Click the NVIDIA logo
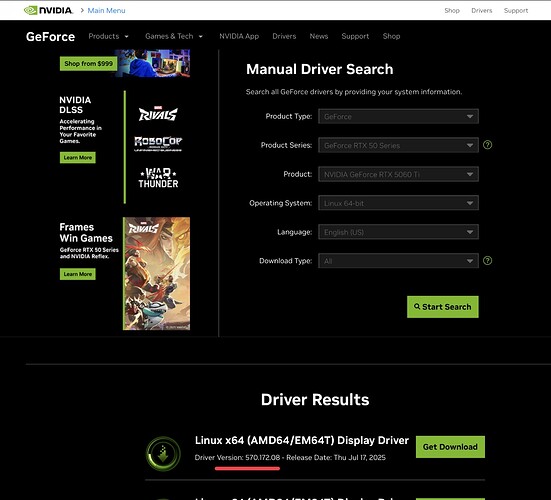The height and width of the screenshot is (500, 551). (x=48, y=11)
